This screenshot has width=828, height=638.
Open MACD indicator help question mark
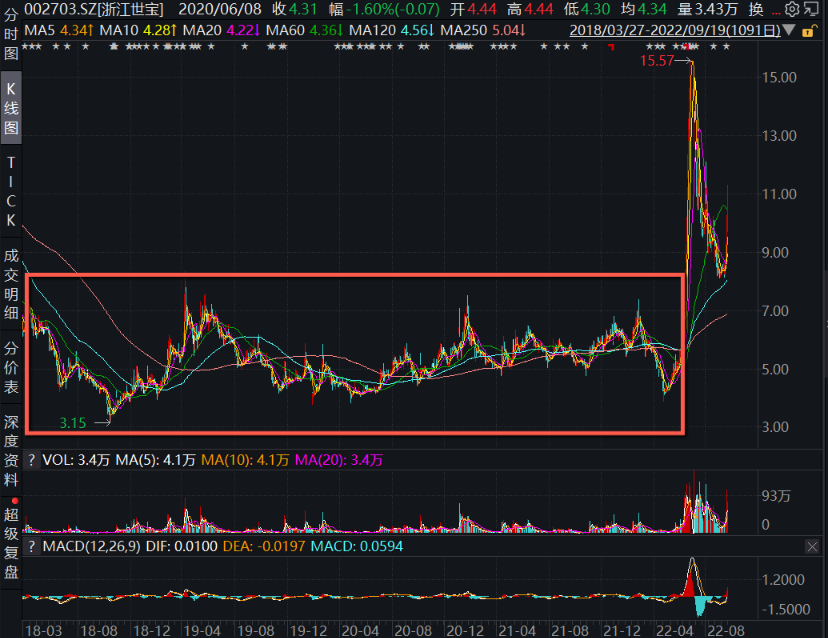31,547
